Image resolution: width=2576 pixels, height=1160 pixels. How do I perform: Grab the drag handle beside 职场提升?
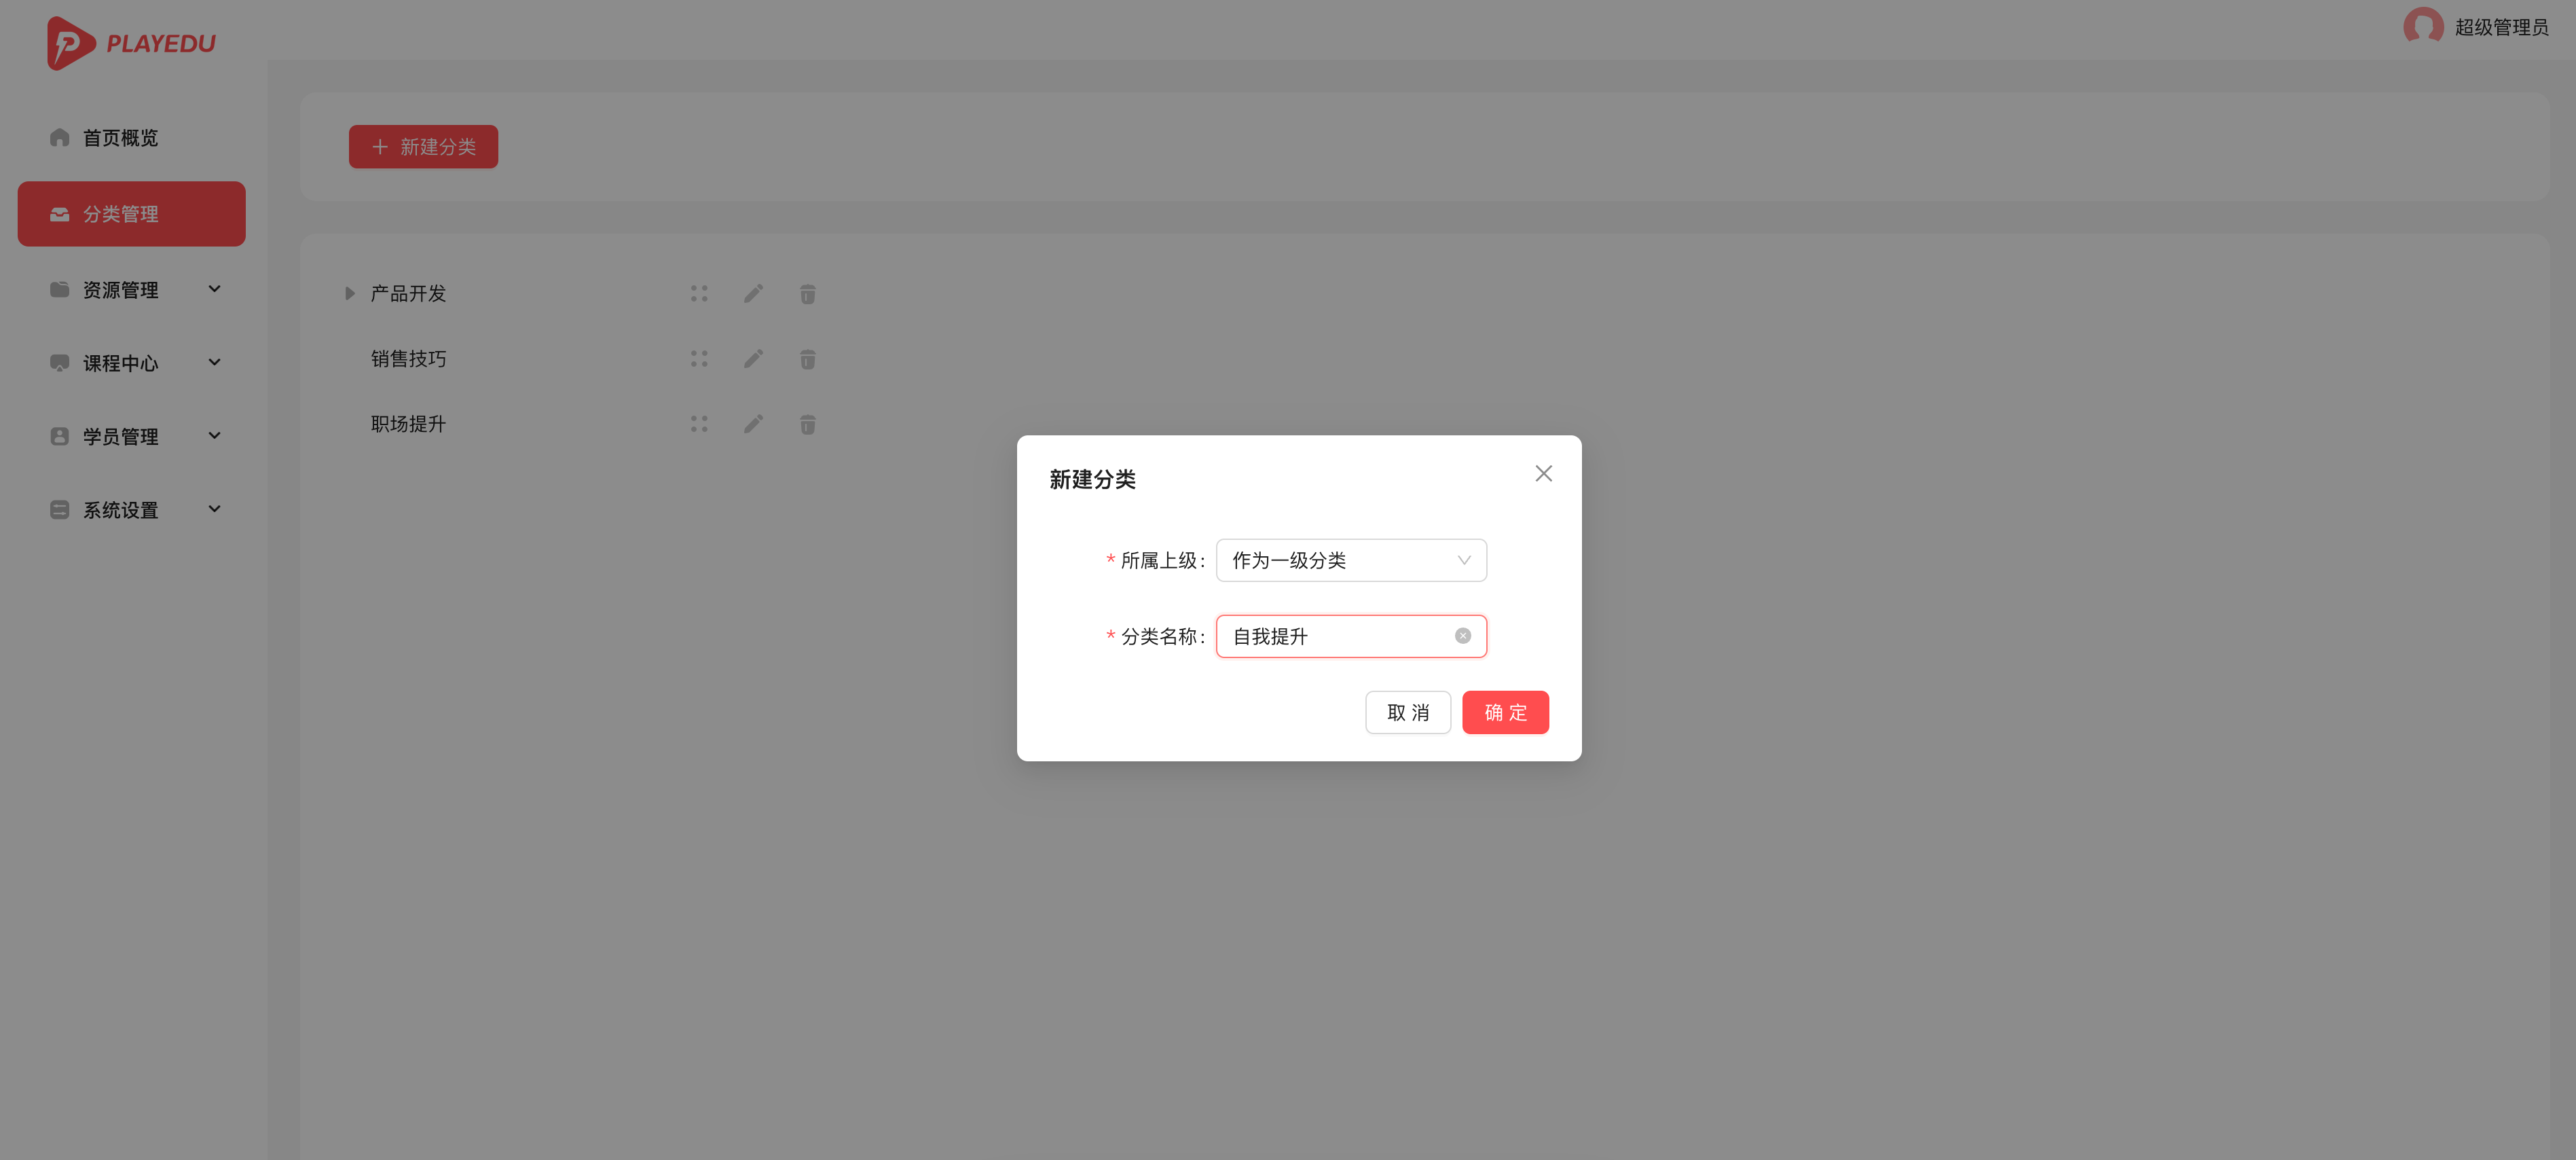point(699,423)
